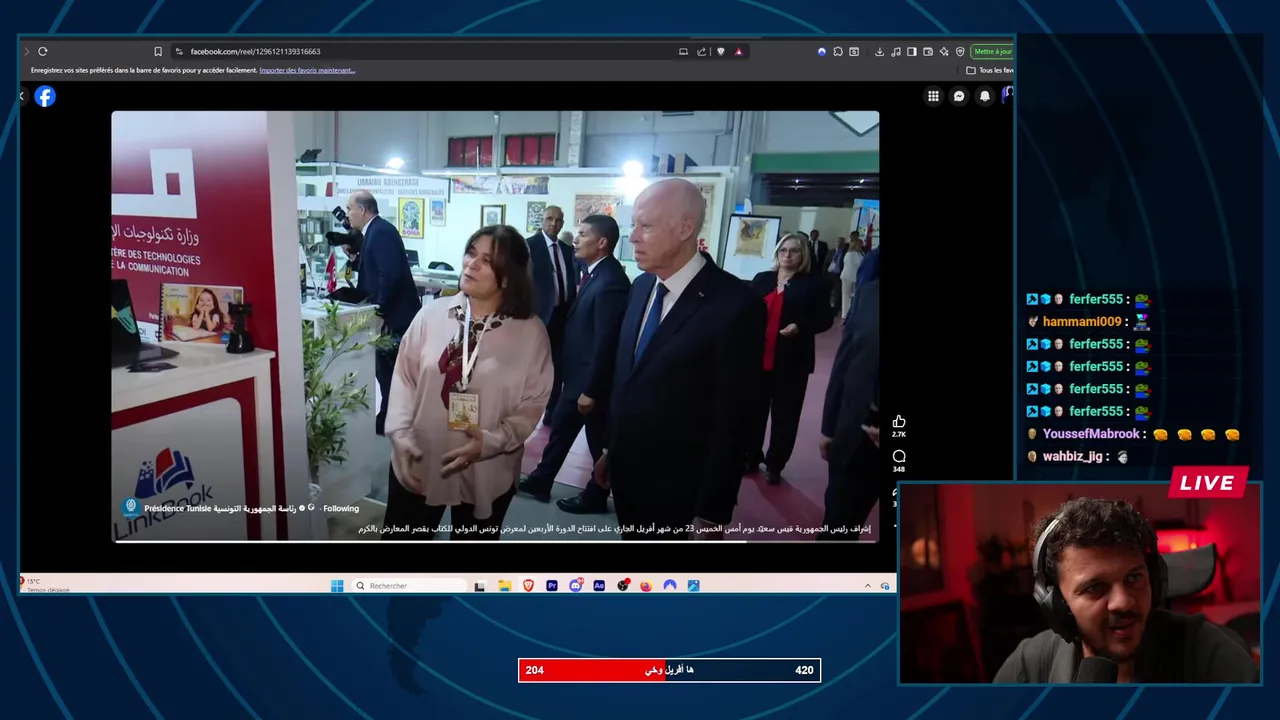The image size is (1280, 720).
Task: Open Discord from taskbar
Action: pos(576,585)
